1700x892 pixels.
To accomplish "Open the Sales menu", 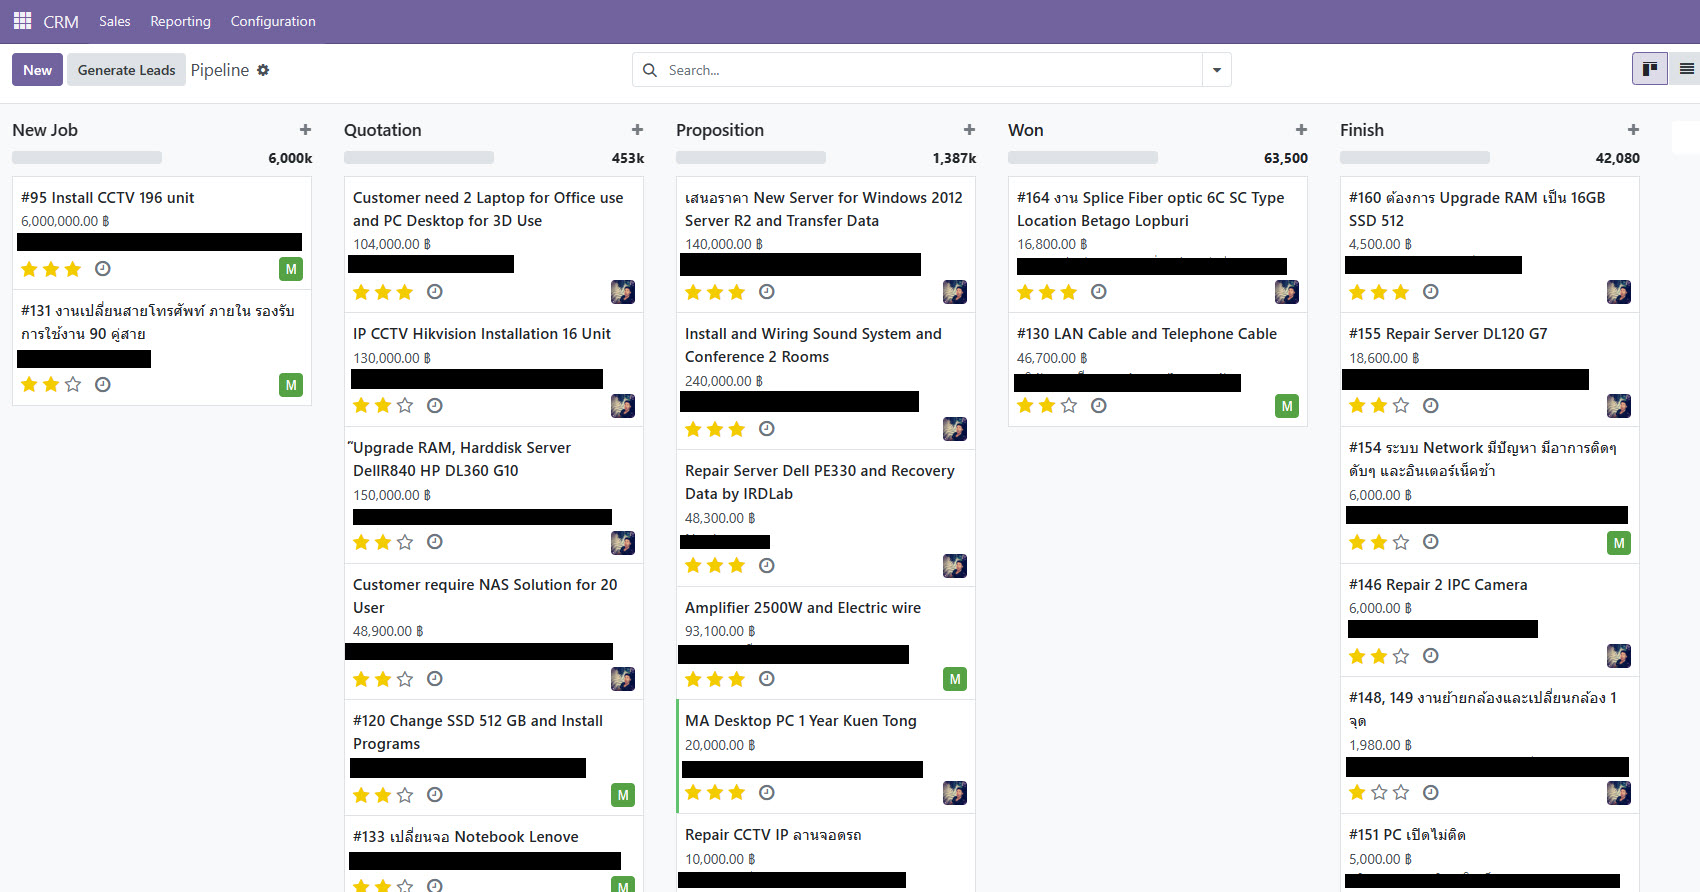I will point(114,21).
